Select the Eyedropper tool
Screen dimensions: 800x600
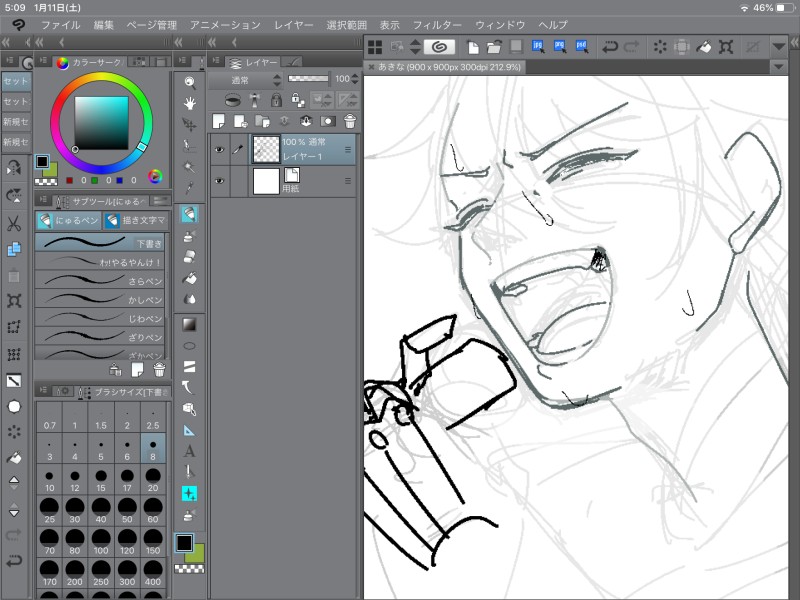pos(189,188)
